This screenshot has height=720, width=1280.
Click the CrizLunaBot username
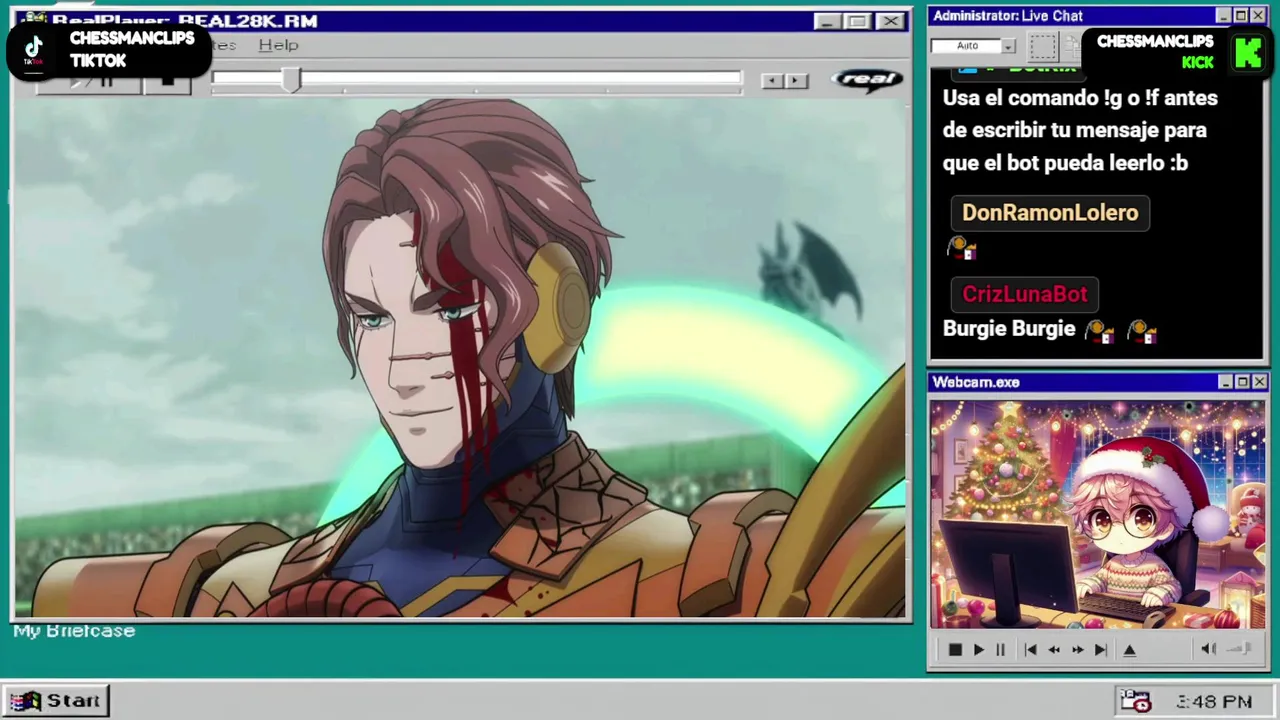(x=1024, y=294)
